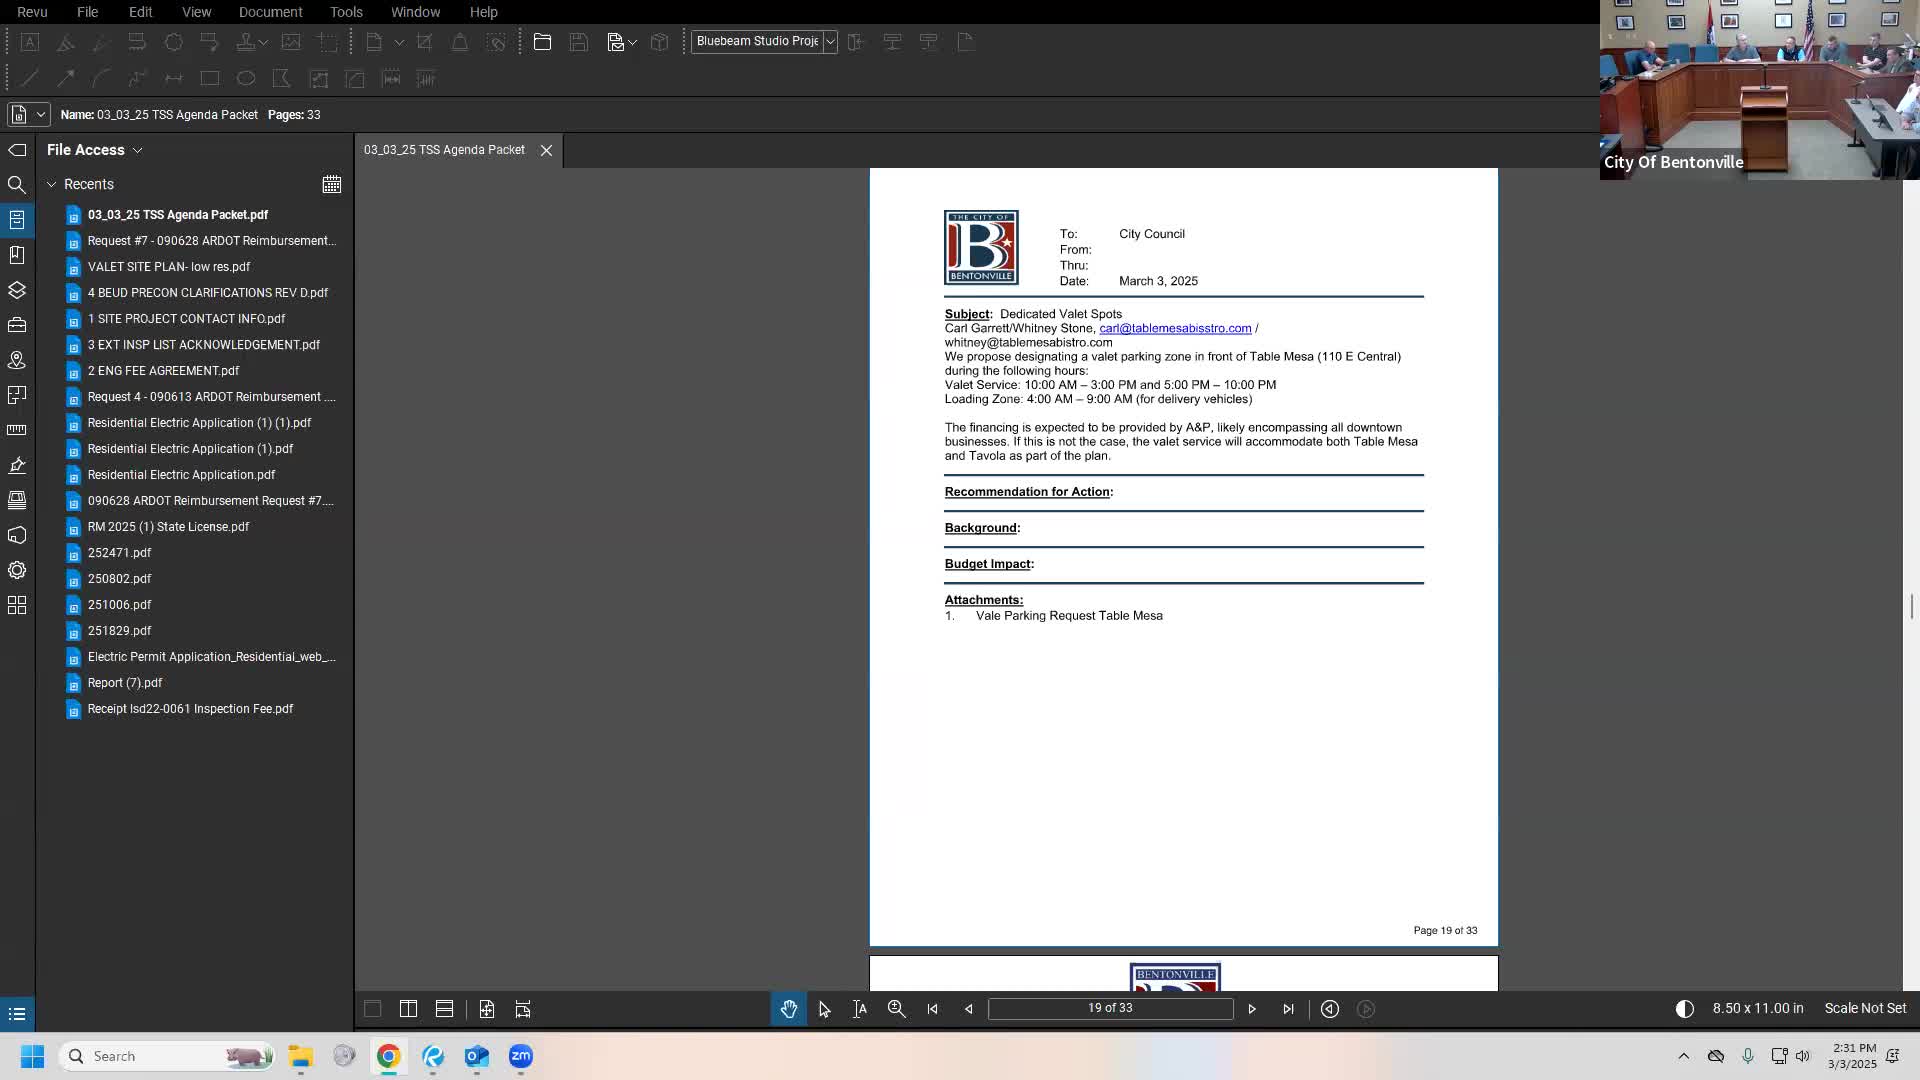Open the Edit menu
This screenshot has width=1920, height=1080.
[141, 12]
